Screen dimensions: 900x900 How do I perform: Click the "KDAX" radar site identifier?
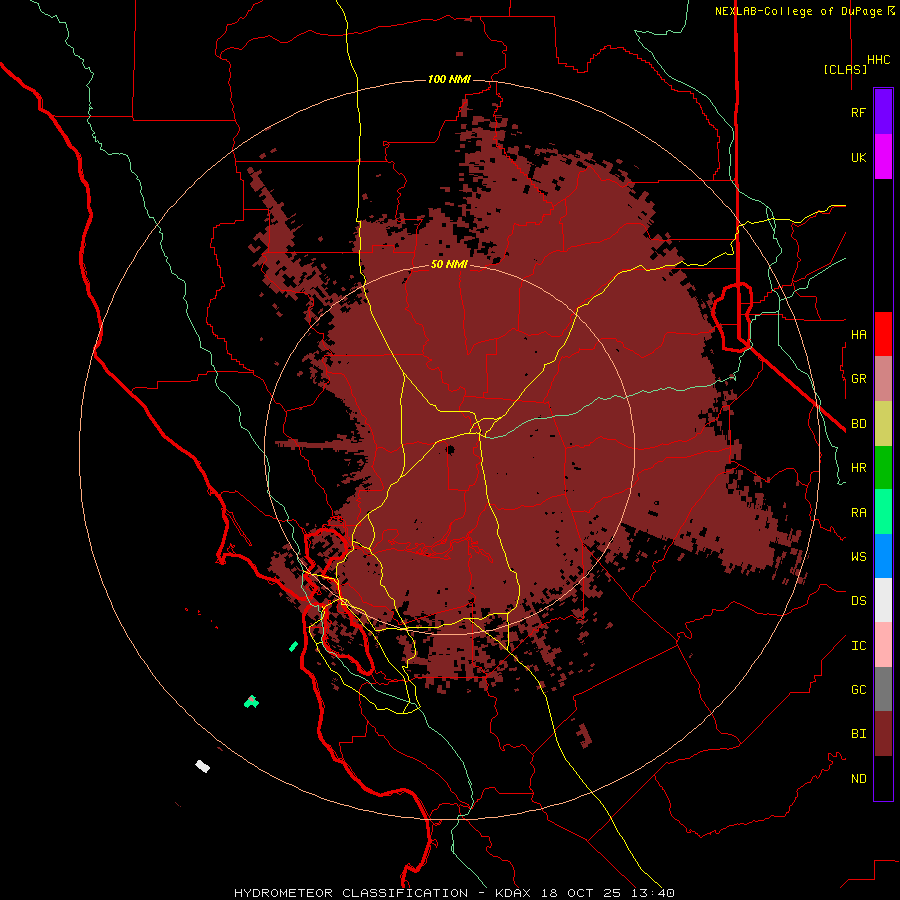click(513, 893)
